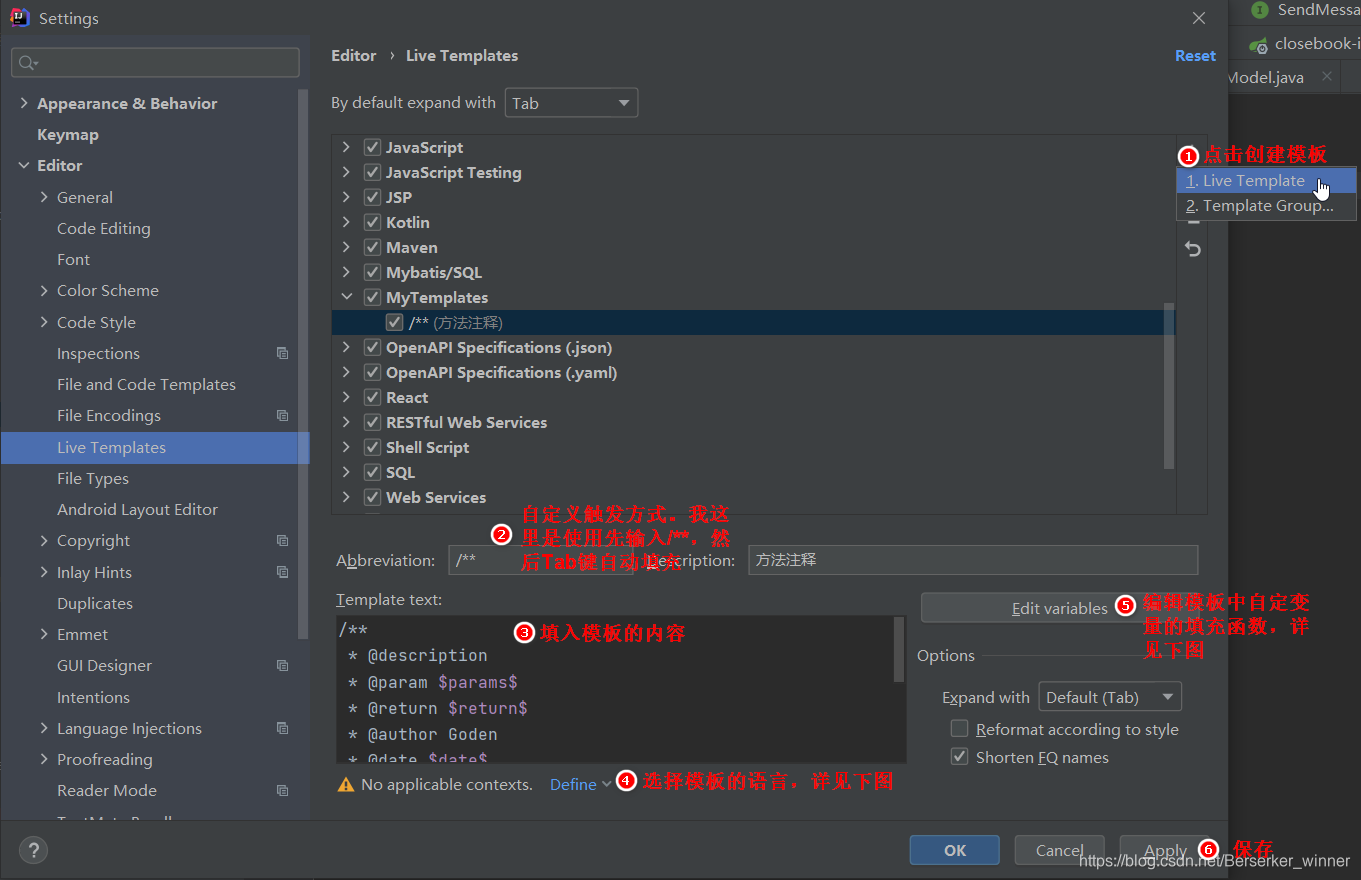Click the project-level icon next to Inspections

282,353
